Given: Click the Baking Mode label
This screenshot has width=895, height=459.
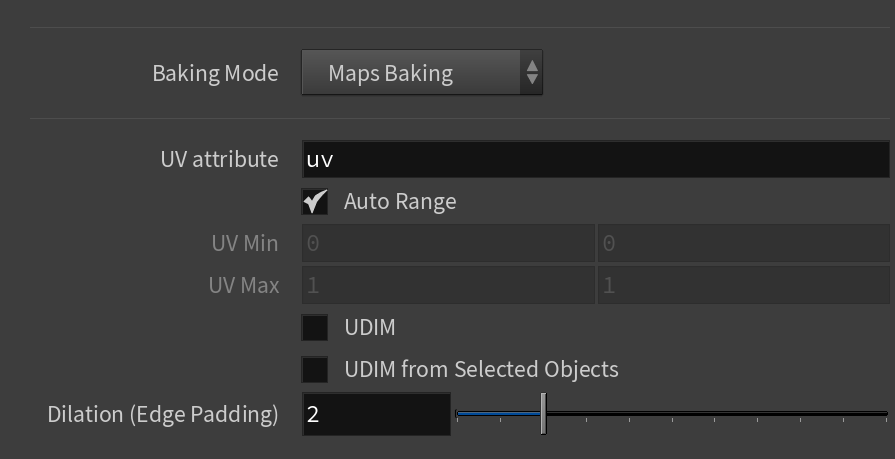Looking at the screenshot, I should [215, 73].
